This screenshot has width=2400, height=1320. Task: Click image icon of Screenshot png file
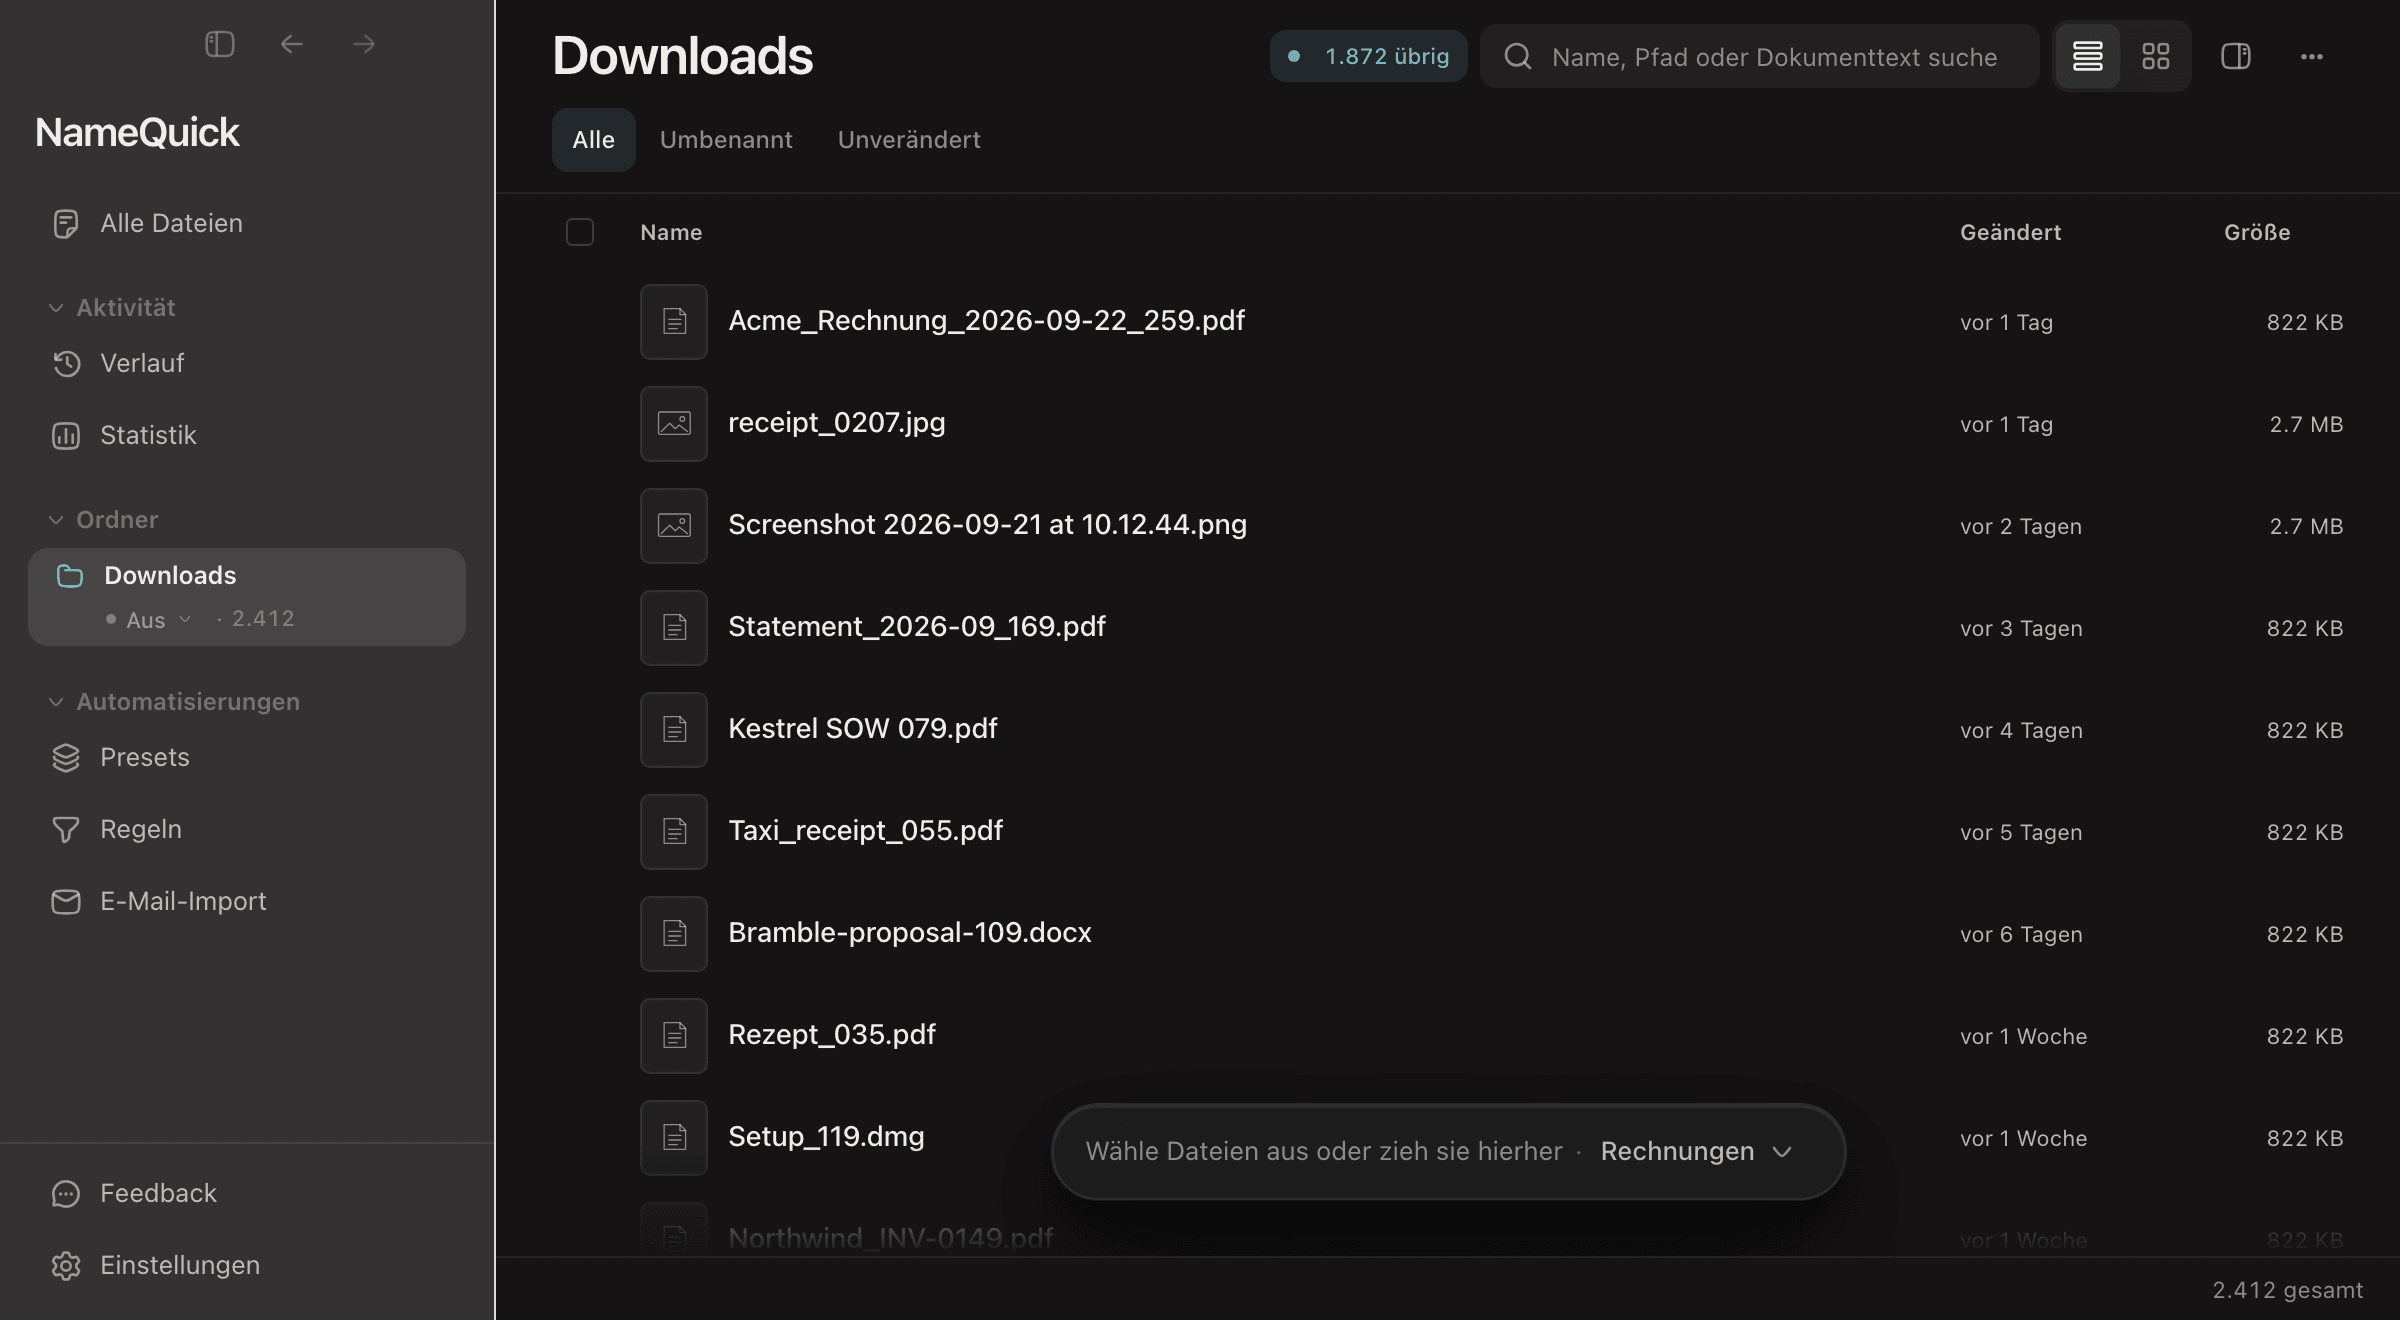coord(674,525)
